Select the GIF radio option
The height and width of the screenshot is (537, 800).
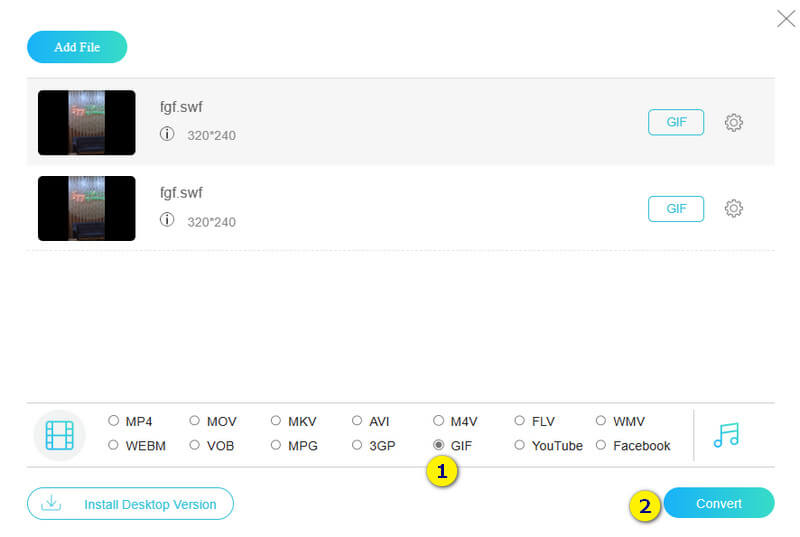click(439, 445)
